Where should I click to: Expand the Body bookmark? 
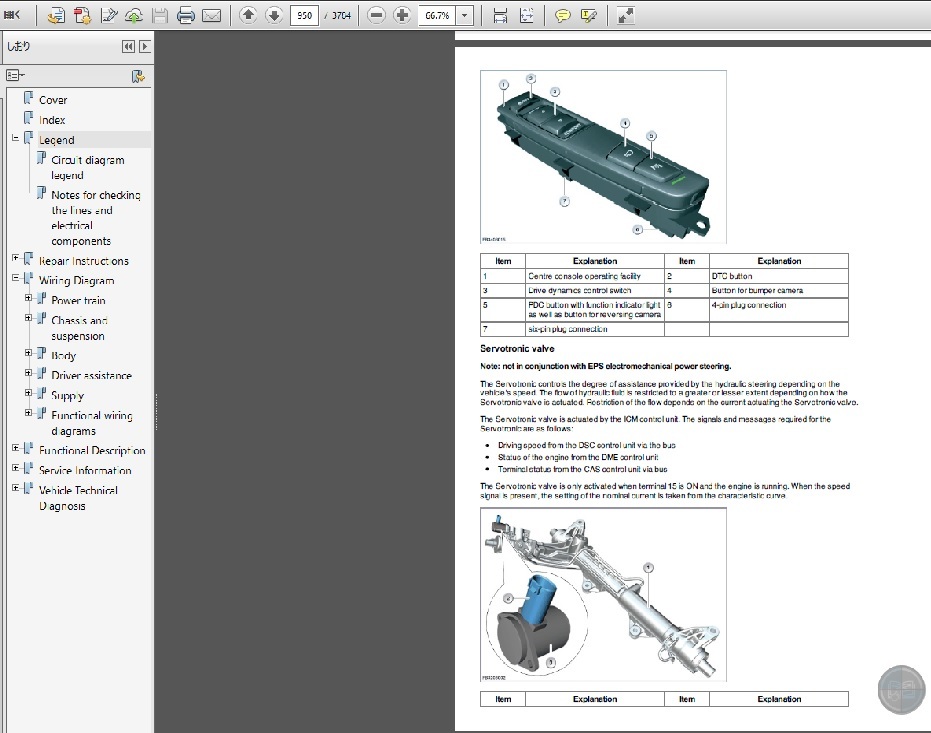(x=28, y=353)
